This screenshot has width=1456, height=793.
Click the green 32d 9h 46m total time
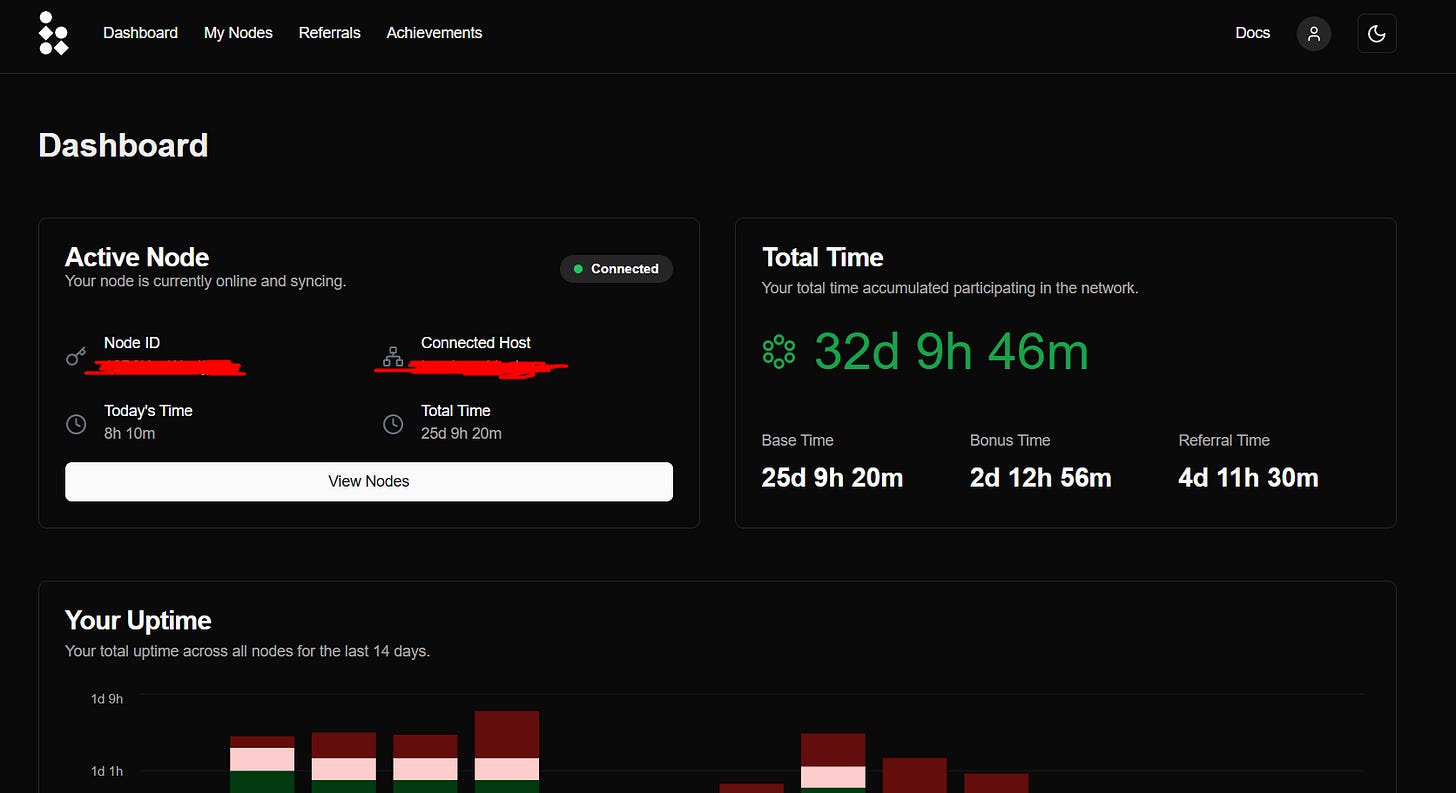pyautogui.click(x=950, y=351)
